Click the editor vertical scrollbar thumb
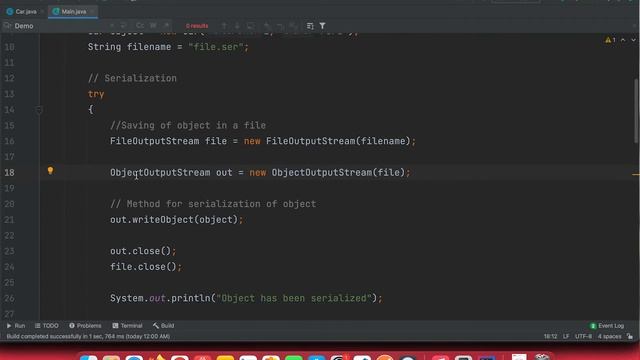 coord(637,111)
